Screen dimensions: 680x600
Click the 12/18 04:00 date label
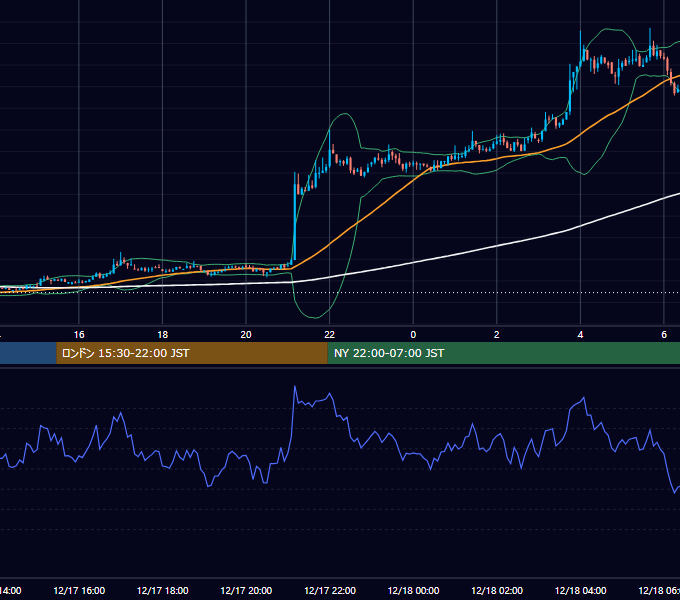coord(580,590)
